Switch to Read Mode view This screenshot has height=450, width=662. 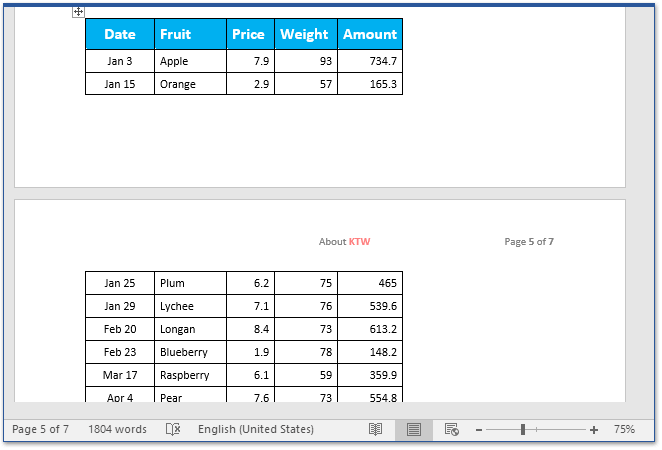[375, 429]
